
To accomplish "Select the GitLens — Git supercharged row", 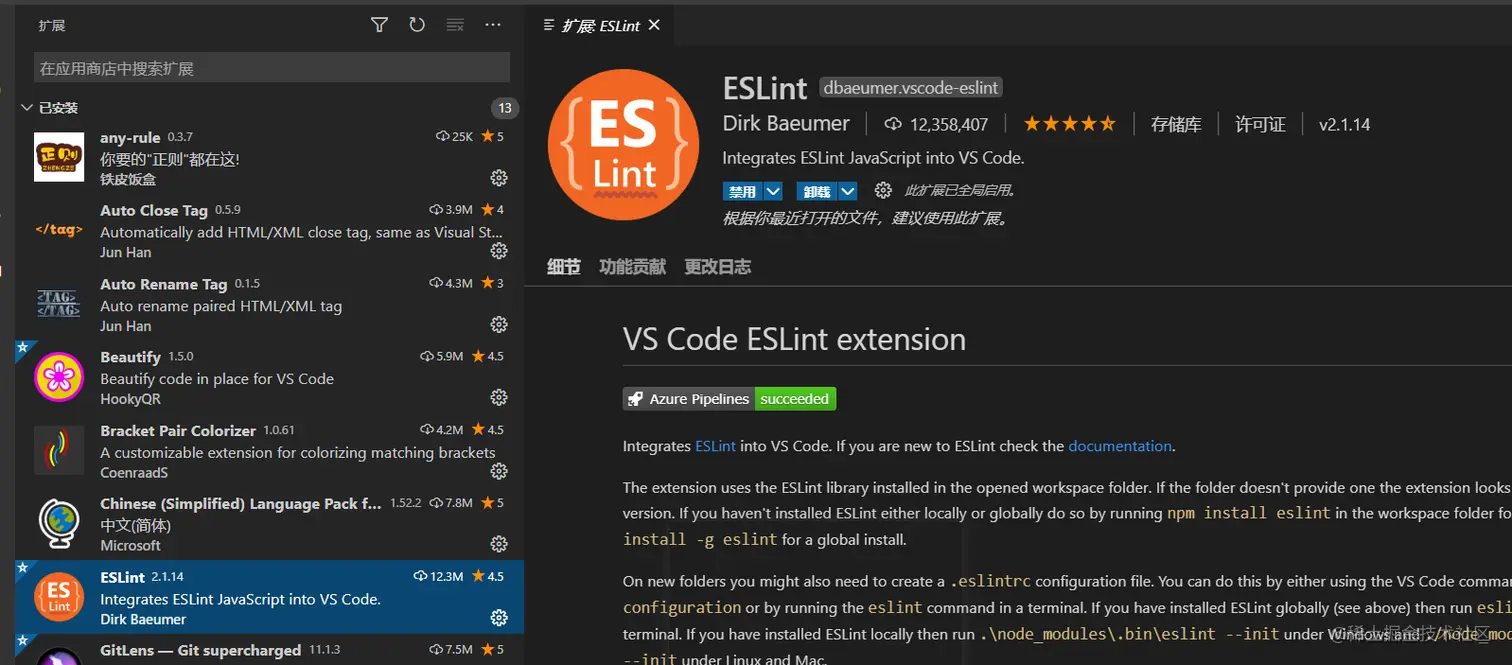I will click(x=269, y=650).
